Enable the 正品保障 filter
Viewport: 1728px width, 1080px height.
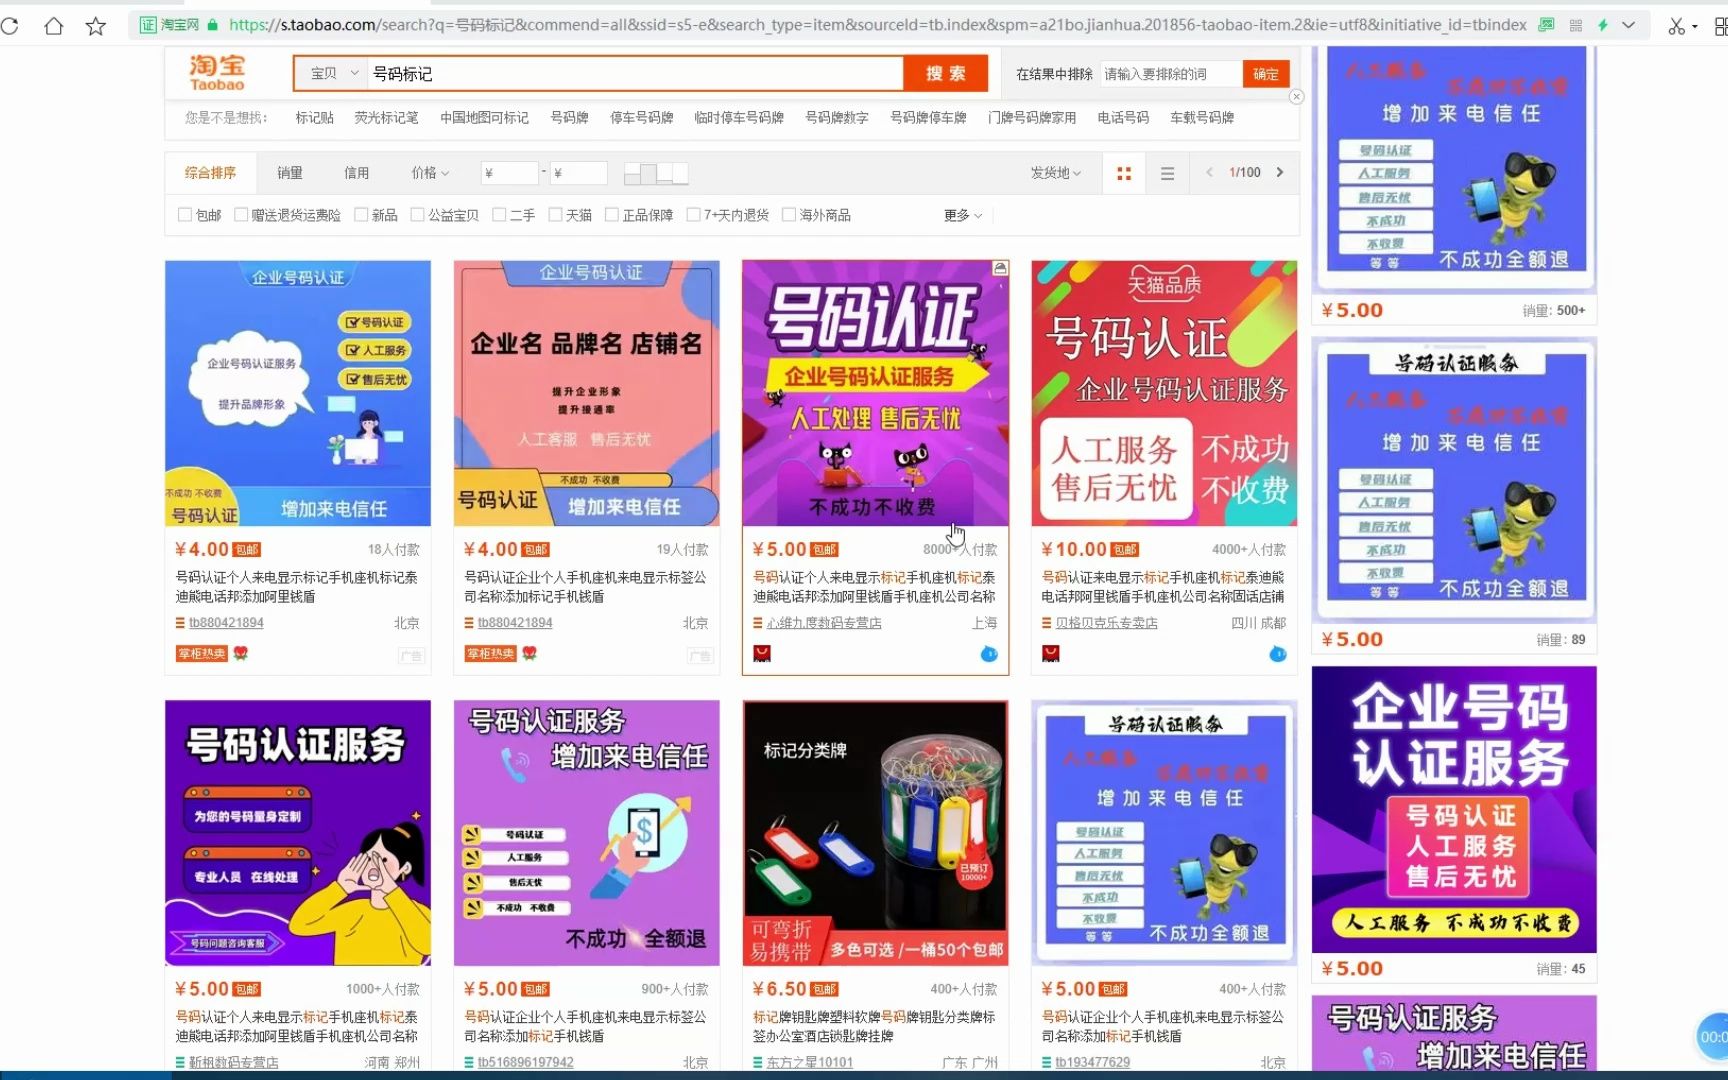pos(611,214)
